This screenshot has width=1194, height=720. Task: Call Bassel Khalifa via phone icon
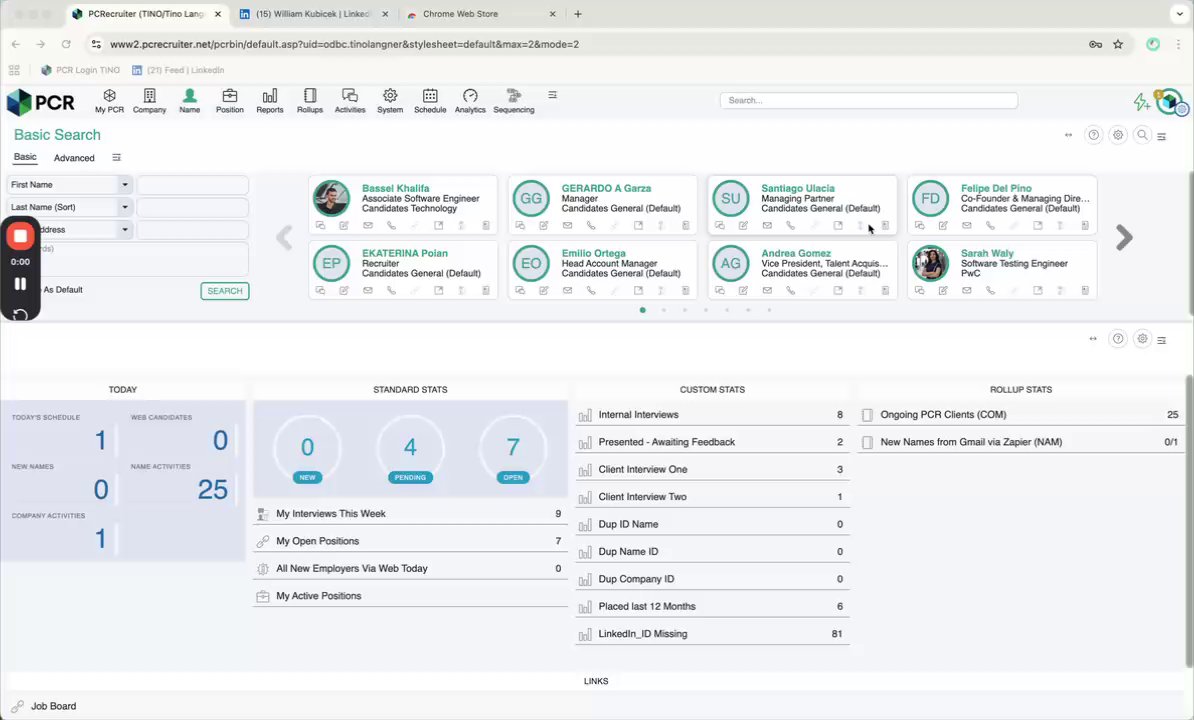tap(391, 225)
